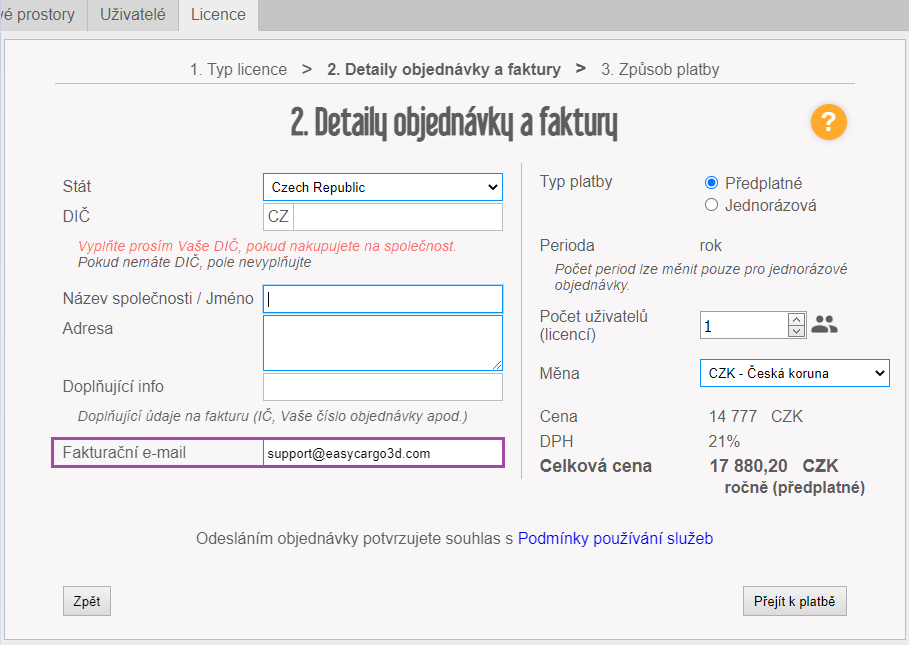Select the Jednorázová payment type
Screen dimensions: 909x645
[x=712, y=205]
